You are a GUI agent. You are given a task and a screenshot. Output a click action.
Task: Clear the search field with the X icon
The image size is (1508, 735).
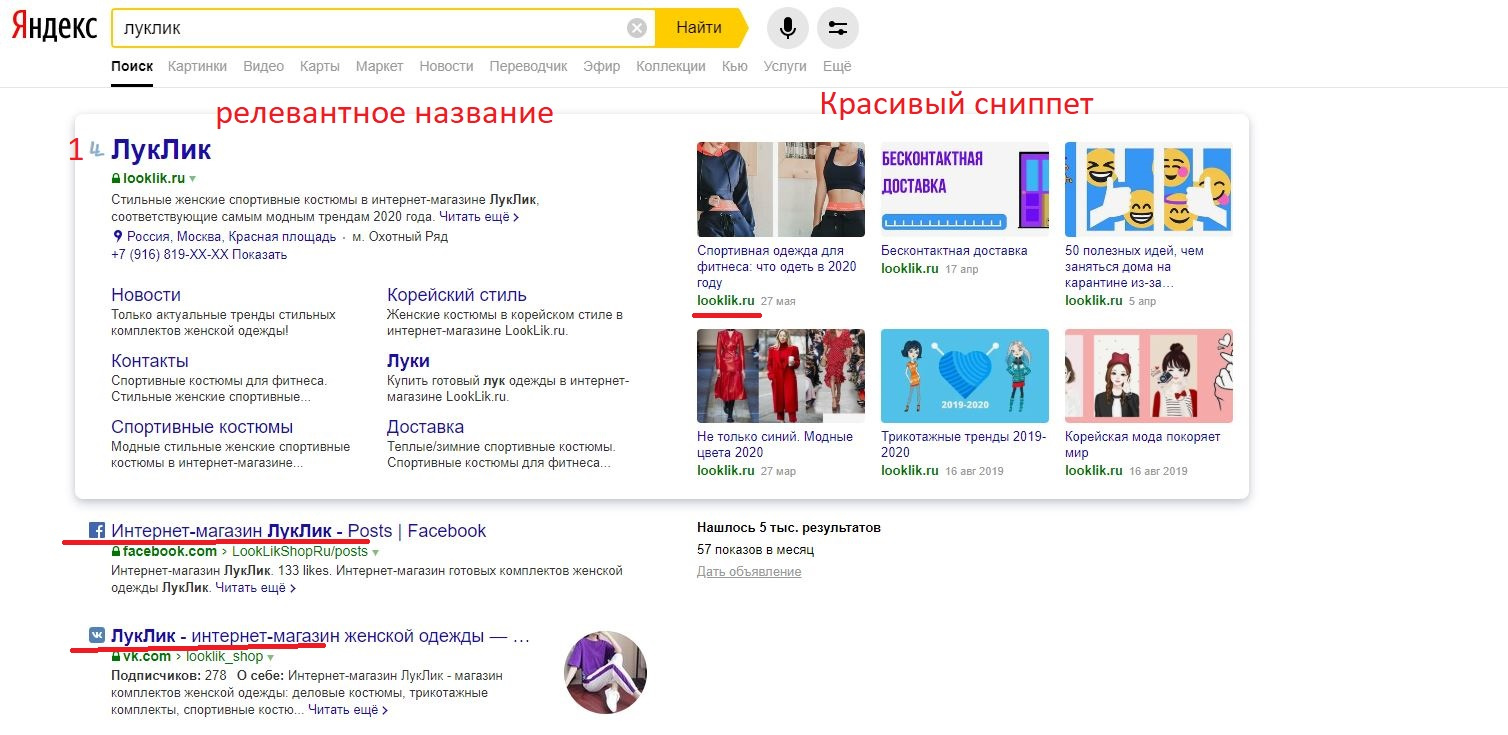coord(637,28)
